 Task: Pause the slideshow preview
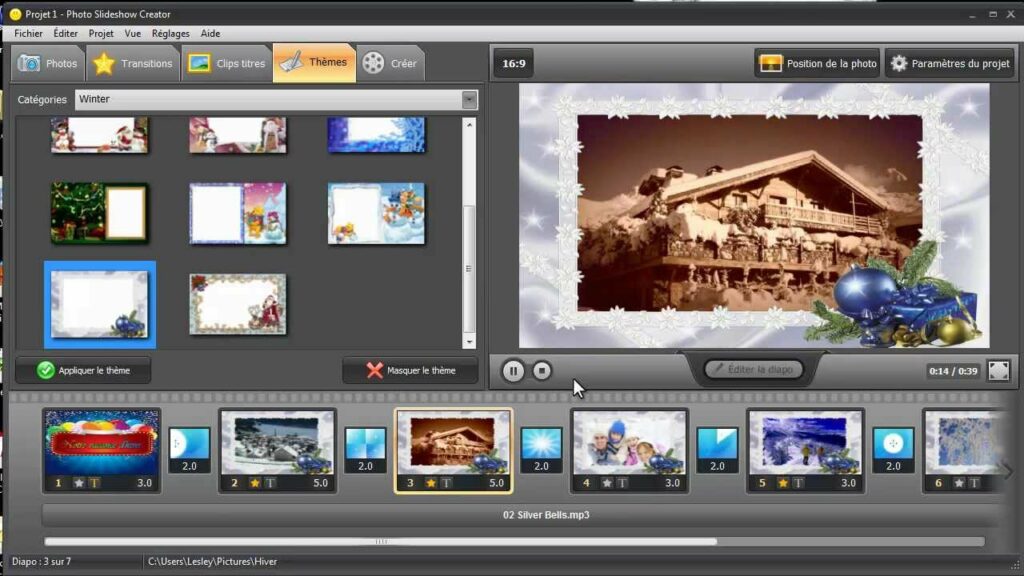tap(513, 370)
